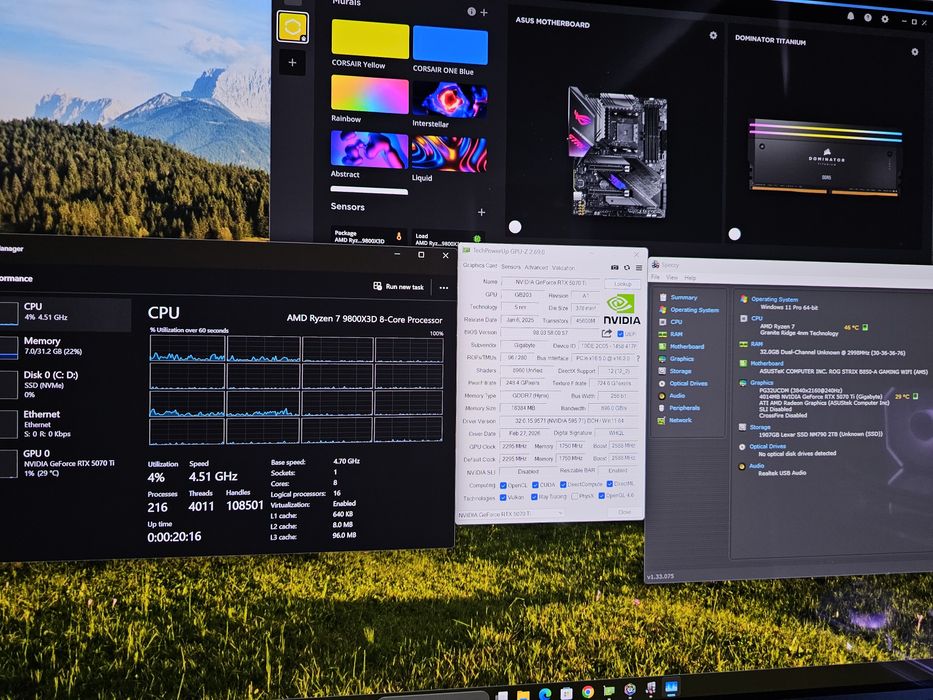Take a GPU-Z screenshot with the camera icon

(615, 267)
